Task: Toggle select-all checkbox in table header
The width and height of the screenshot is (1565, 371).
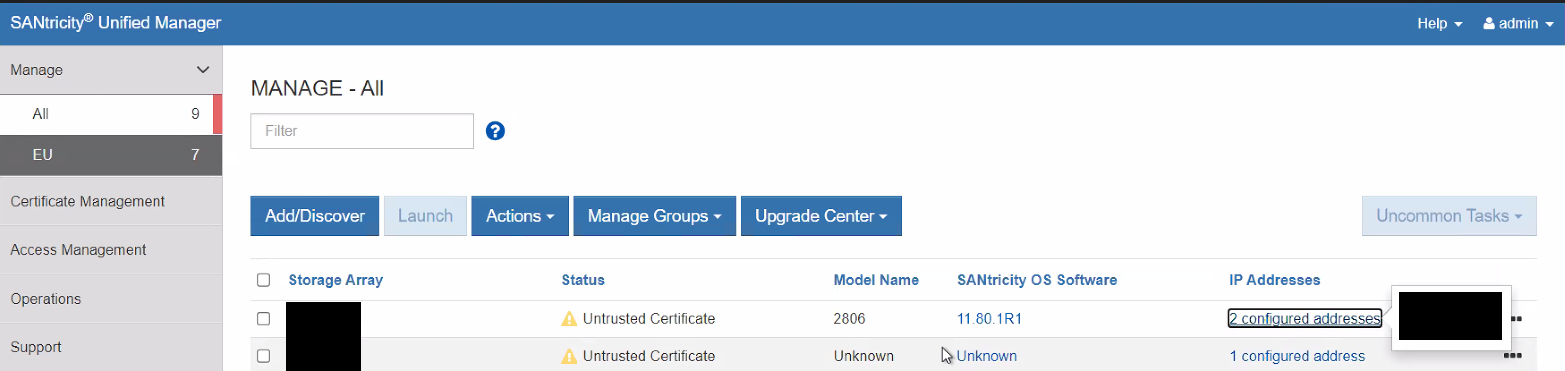Action: click(x=263, y=280)
